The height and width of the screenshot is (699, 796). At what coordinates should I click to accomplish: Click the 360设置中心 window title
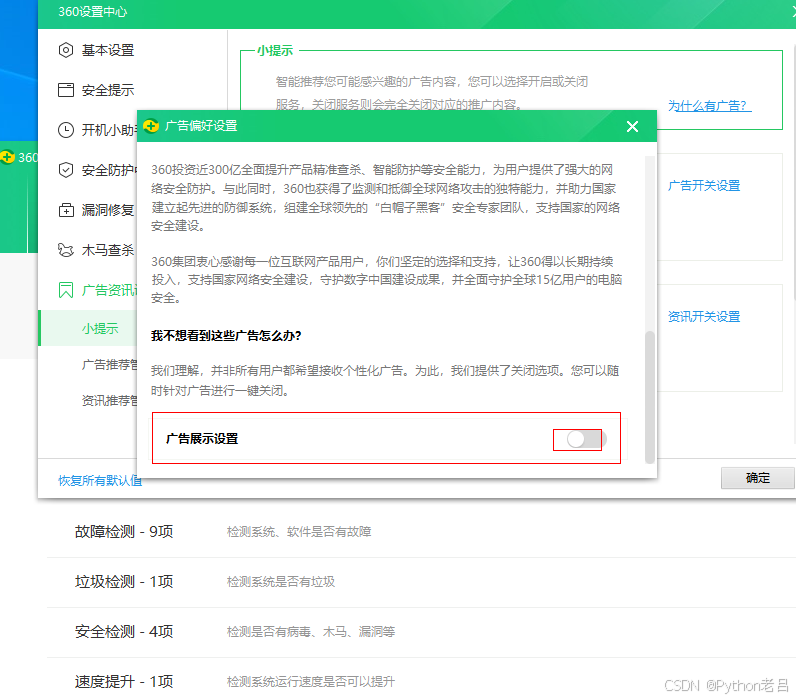[92, 12]
